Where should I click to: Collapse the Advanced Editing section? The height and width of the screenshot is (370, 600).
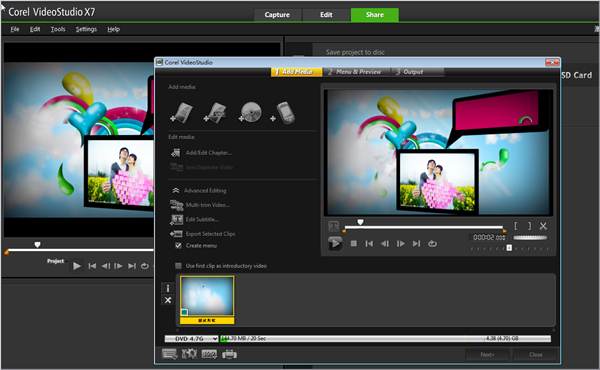(x=176, y=191)
